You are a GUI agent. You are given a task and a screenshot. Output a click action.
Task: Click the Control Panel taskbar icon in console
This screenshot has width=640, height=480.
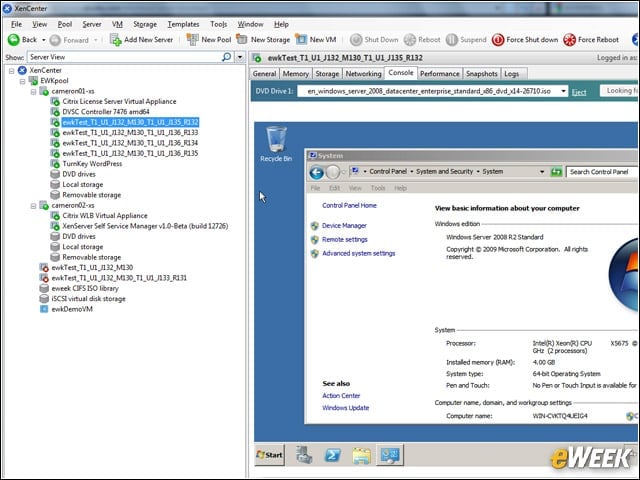click(x=390, y=455)
